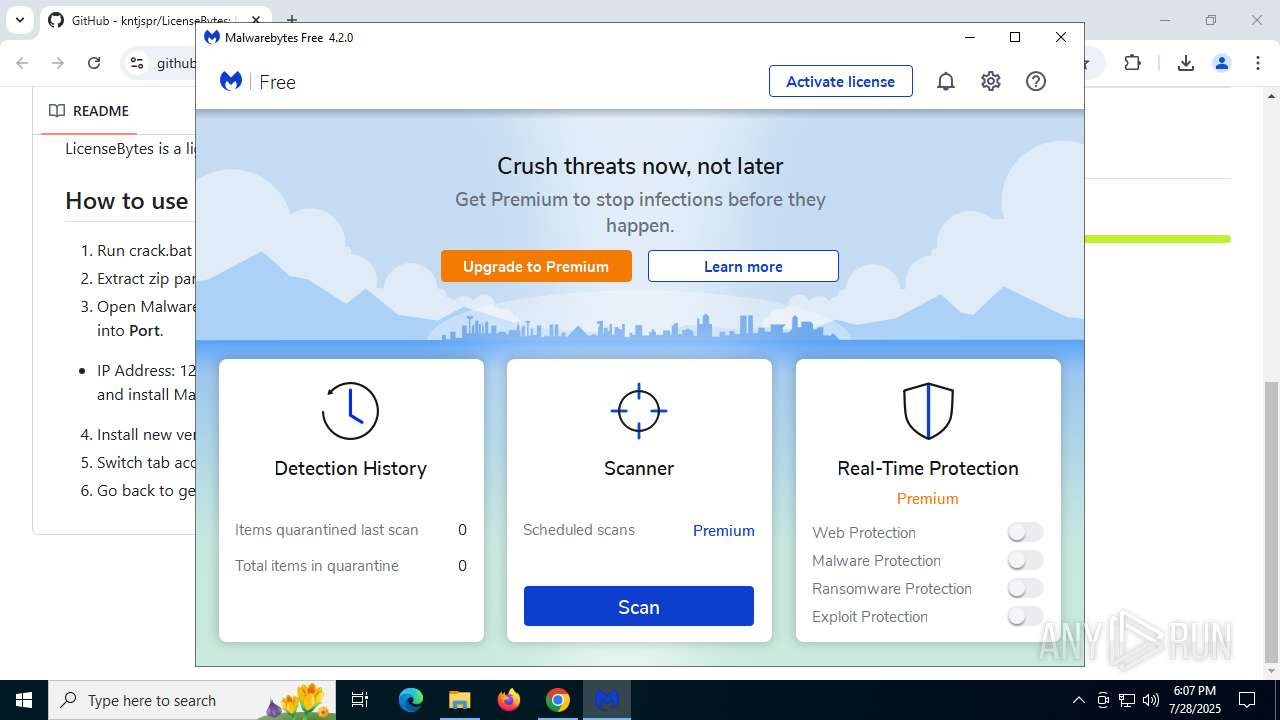Go forward in Chrome
This screenshot has height=720, width=1280.
(58, 63)
